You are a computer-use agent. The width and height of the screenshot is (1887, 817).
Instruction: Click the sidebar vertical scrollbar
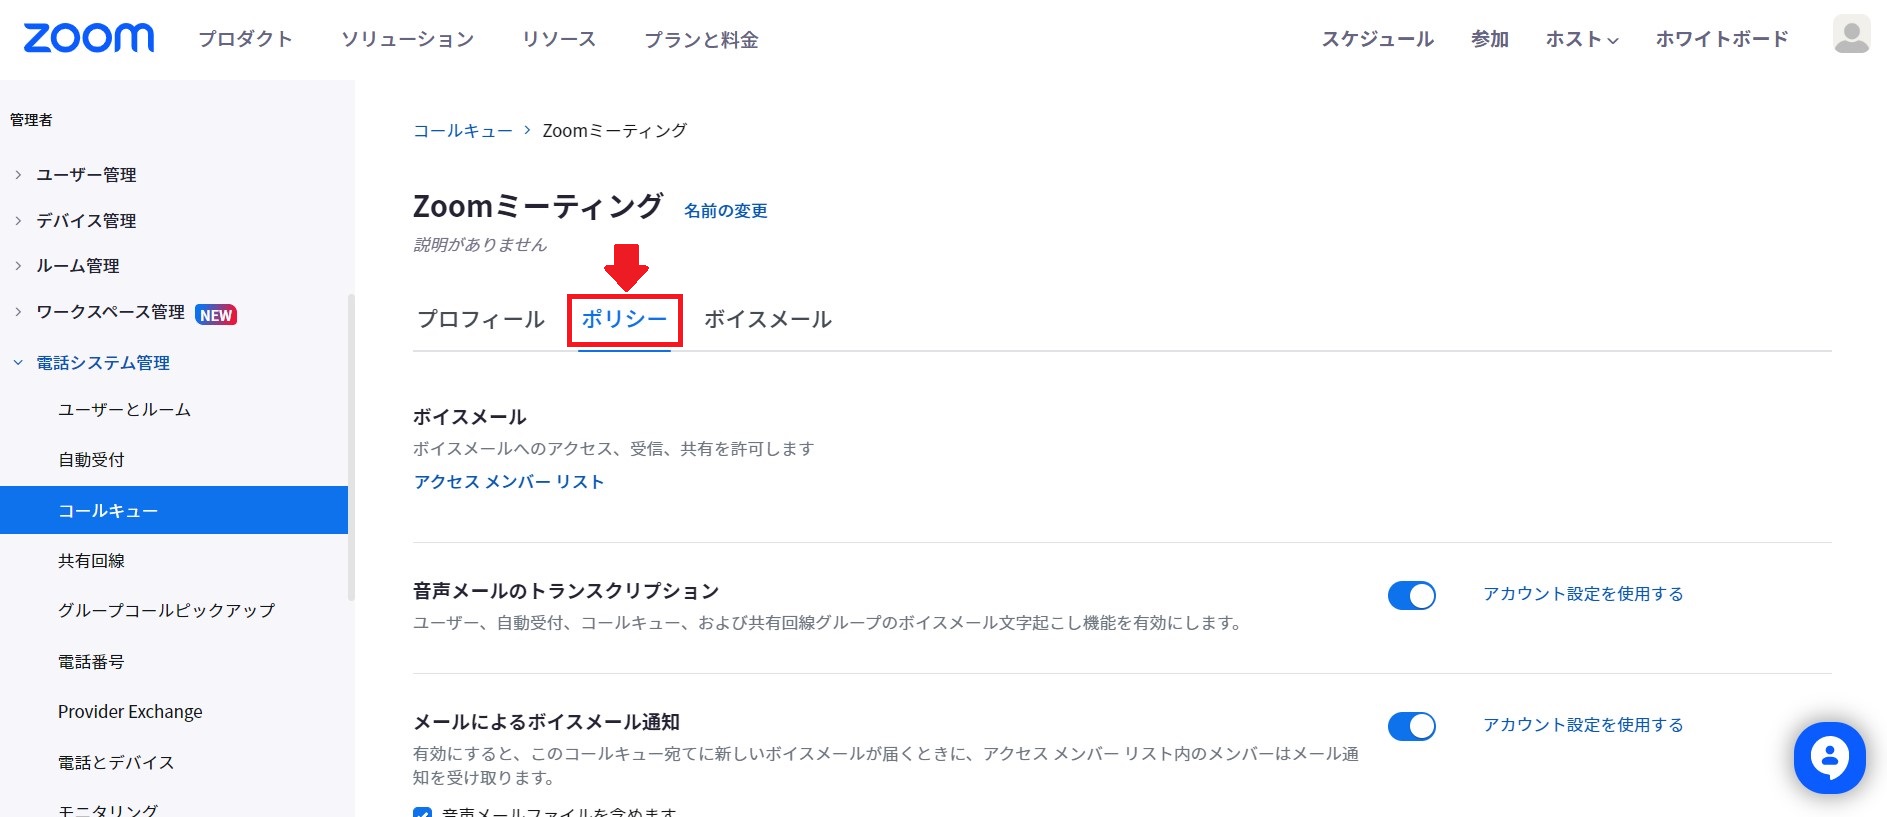point(351,447)
